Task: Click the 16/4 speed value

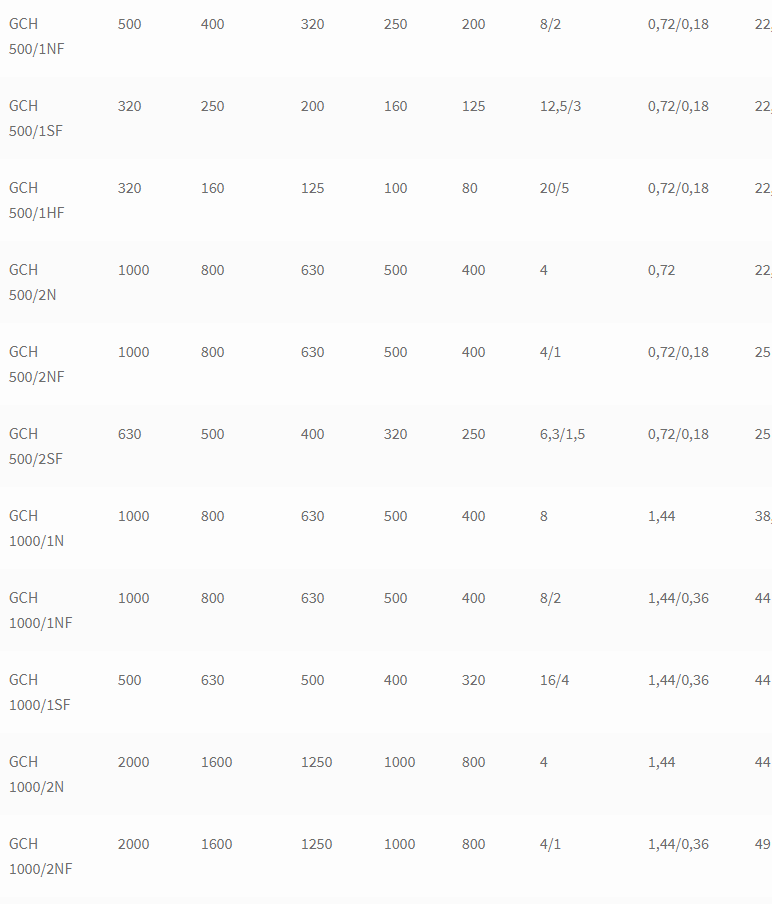Action: (554, 680)
